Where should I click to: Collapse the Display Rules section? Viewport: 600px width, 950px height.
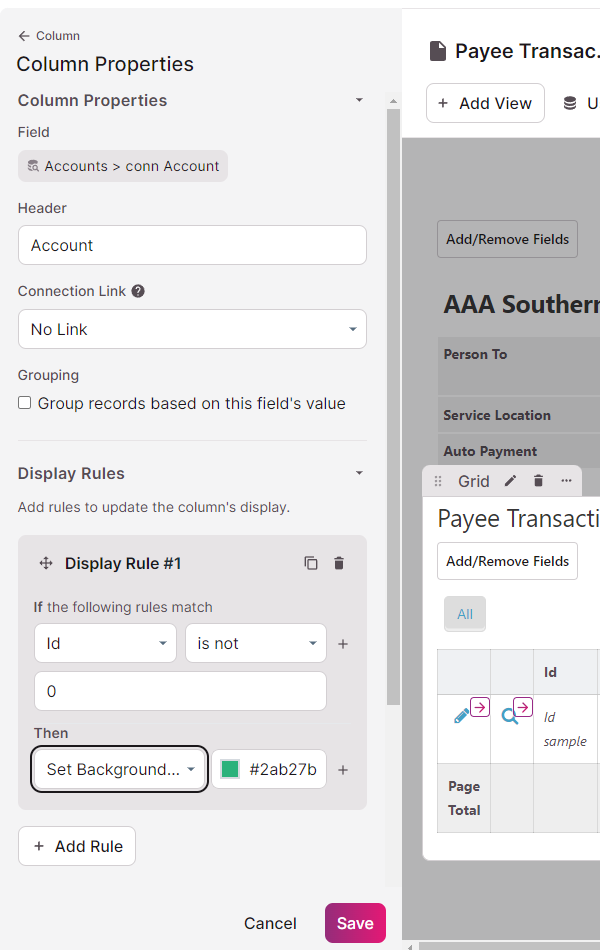(359, 473)
